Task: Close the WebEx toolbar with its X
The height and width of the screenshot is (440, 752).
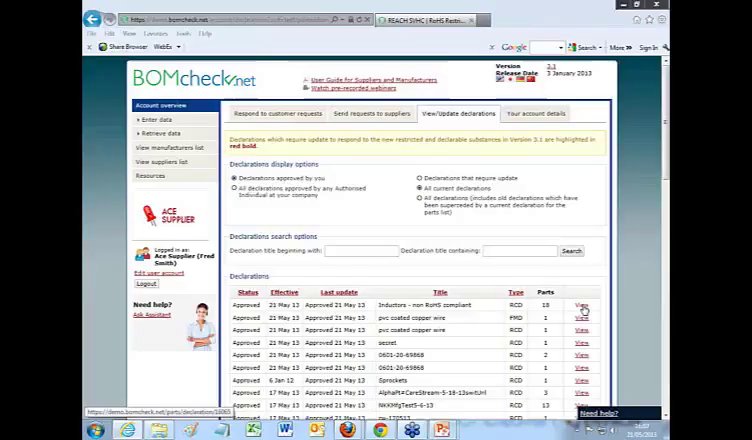Action: click(89, 47)
